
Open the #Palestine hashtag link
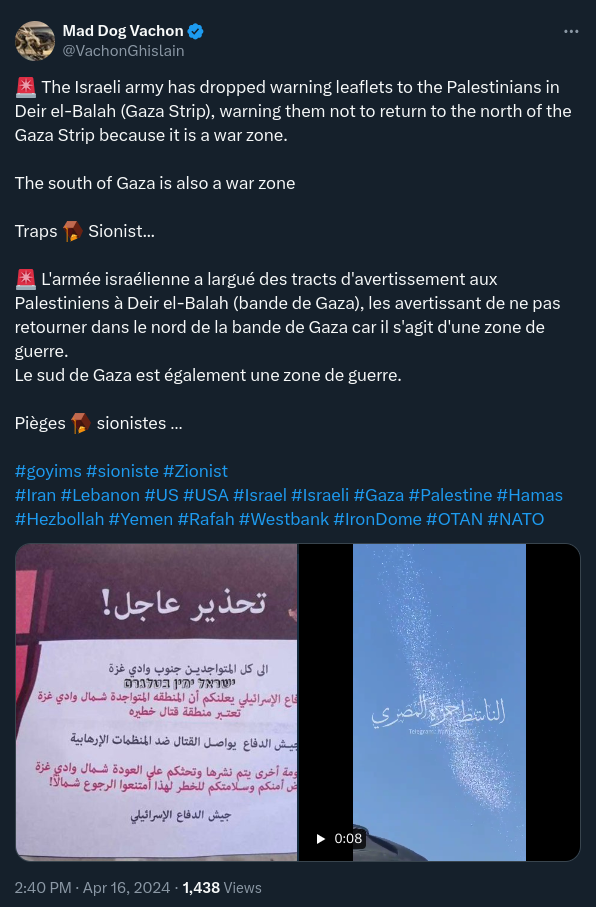(x=450, y=495)
